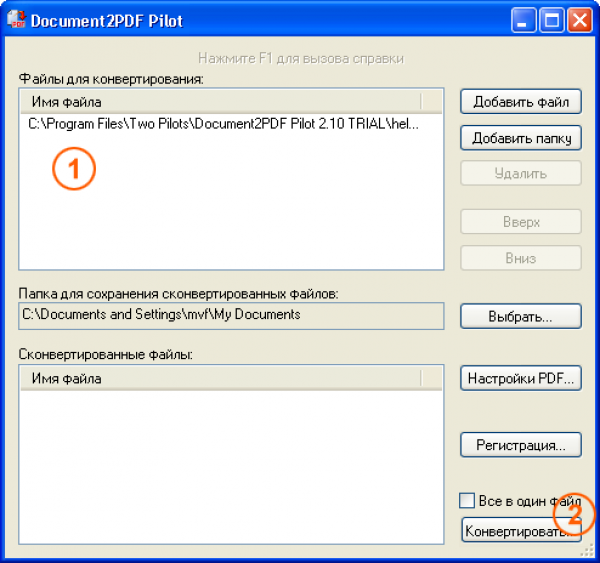Open Настройки PDF... settings
Viewport: 600px width, 563px height.
[521, 378]
